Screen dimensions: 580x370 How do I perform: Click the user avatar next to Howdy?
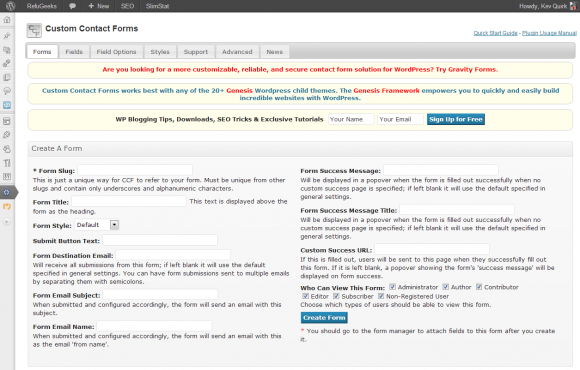click(573, 6)
